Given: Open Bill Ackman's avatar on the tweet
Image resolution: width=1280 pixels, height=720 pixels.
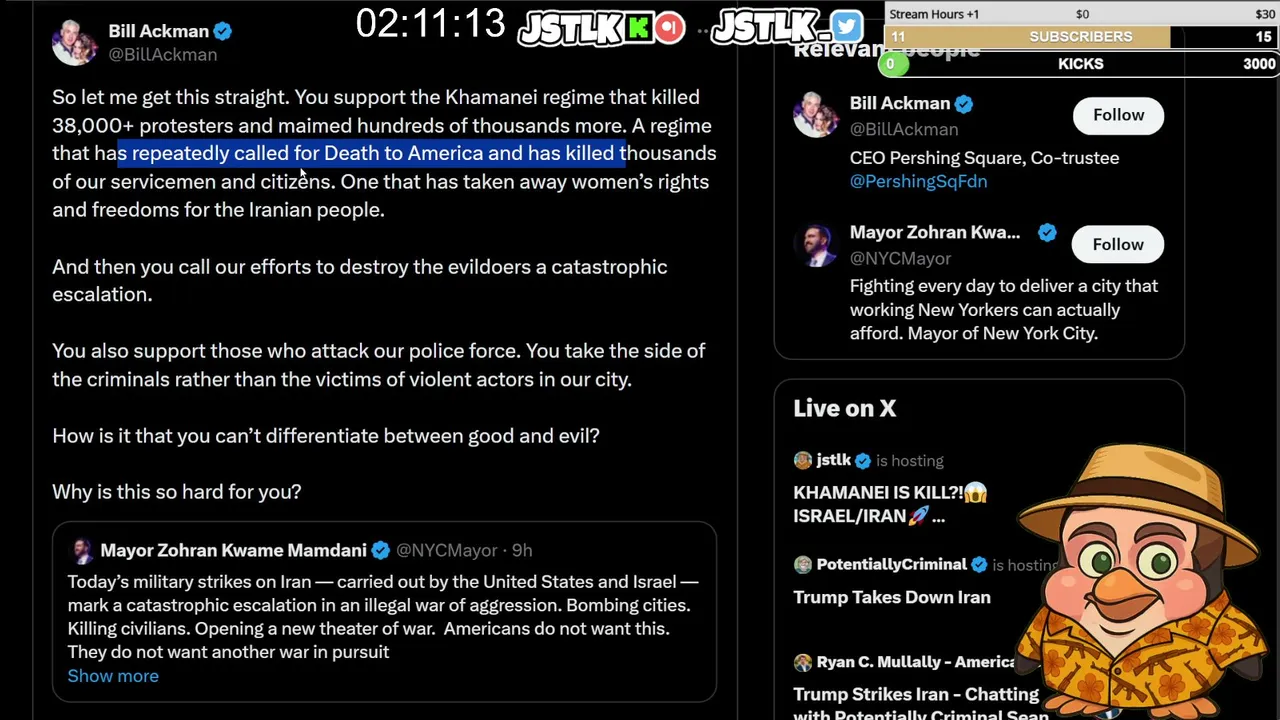Looking at the screenshot, I should (74, 42).
